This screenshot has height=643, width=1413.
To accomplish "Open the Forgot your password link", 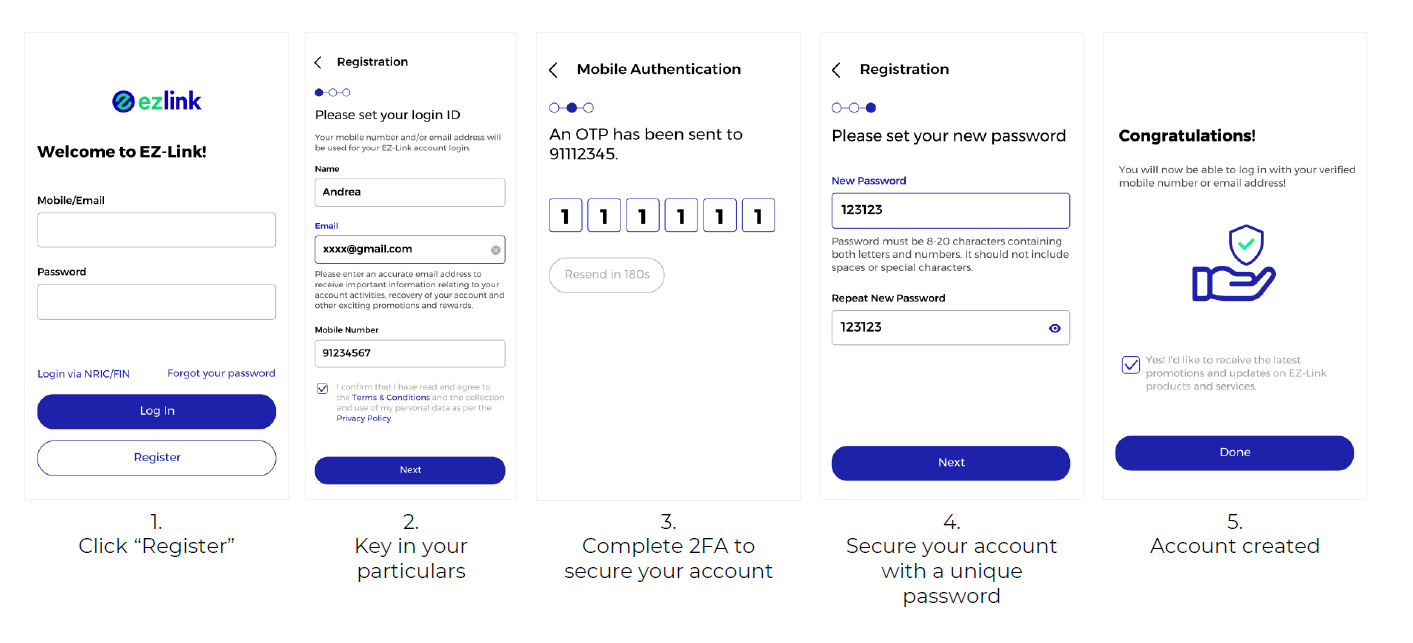I will coord(221,373).
